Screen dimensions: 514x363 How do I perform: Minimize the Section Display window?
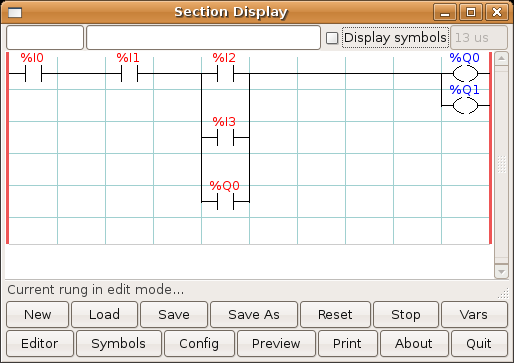(445, 13)
